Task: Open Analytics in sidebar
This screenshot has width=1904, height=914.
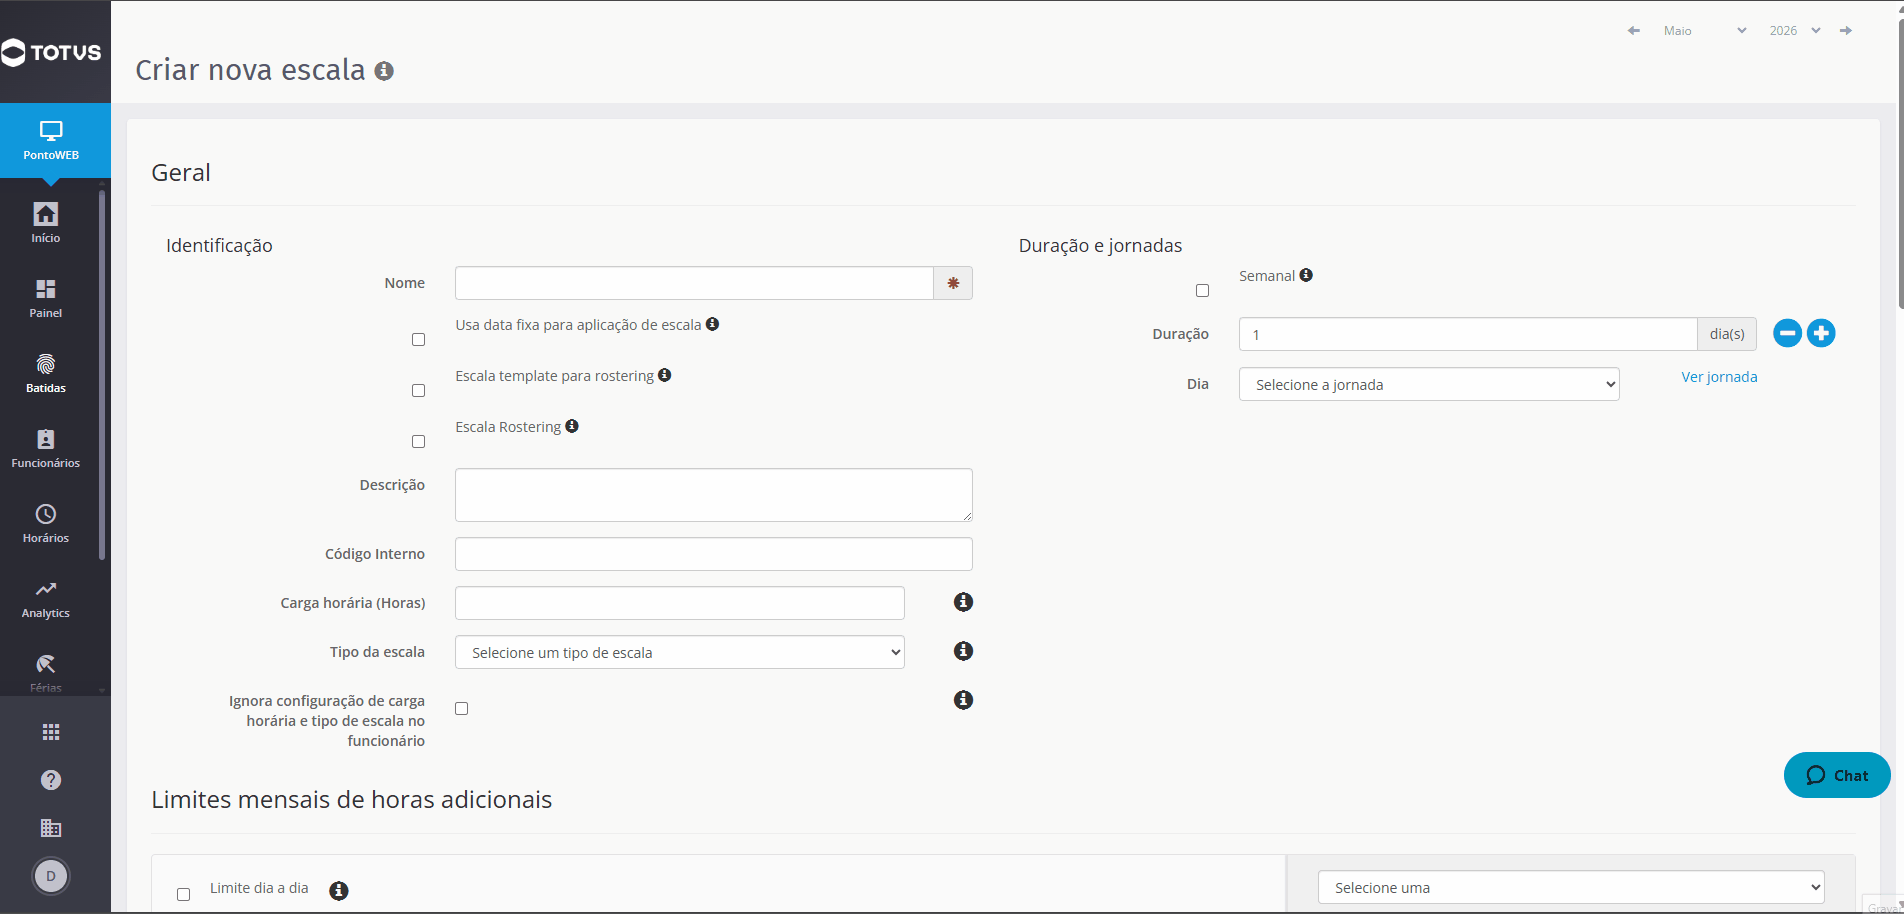Action: coord(46,598)
